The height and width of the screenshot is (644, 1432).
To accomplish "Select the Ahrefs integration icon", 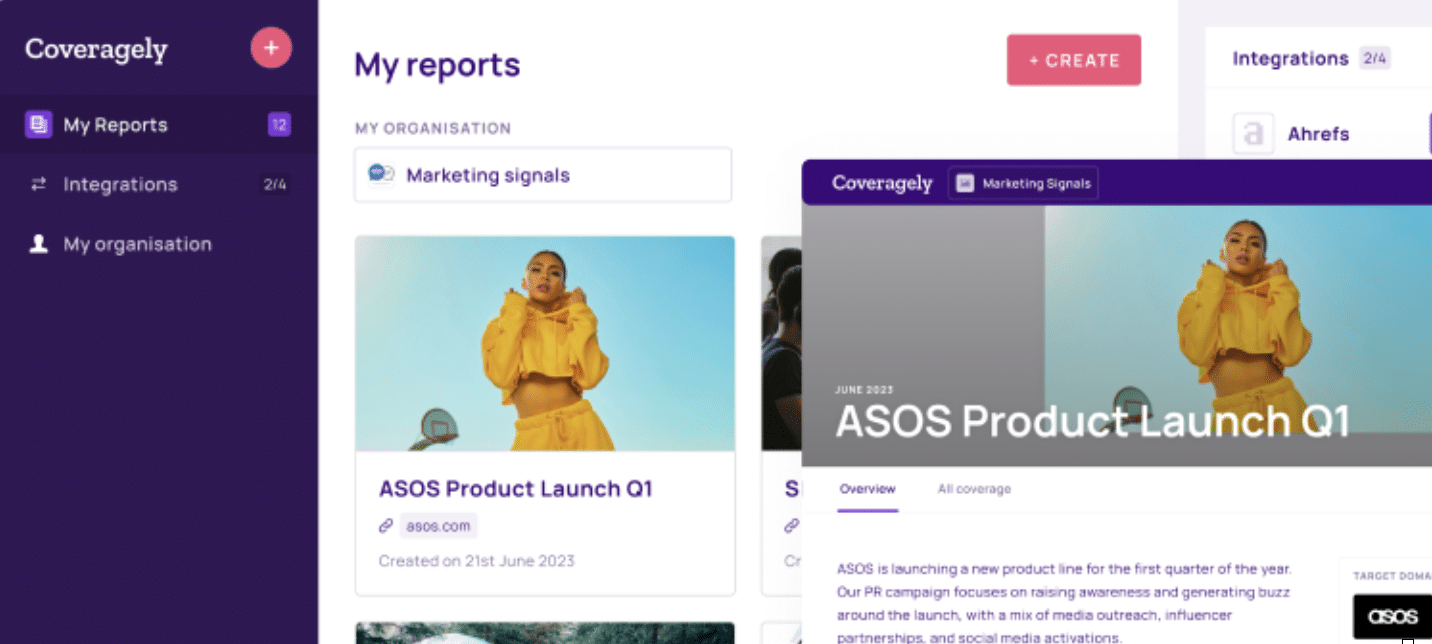I will point(1252,133).
